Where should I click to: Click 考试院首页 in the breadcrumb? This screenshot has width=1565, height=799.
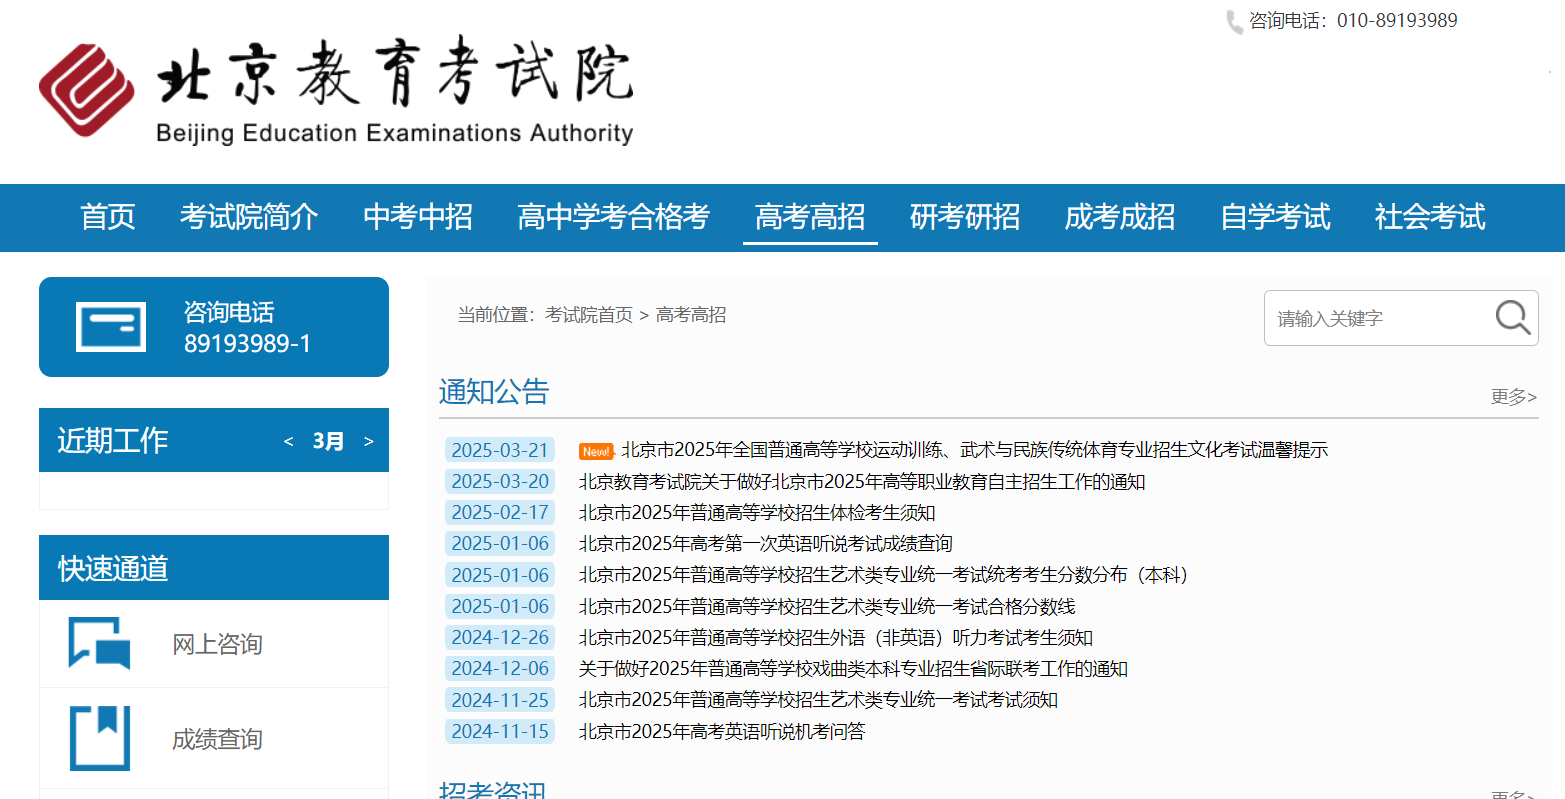[x=589, y=315]
